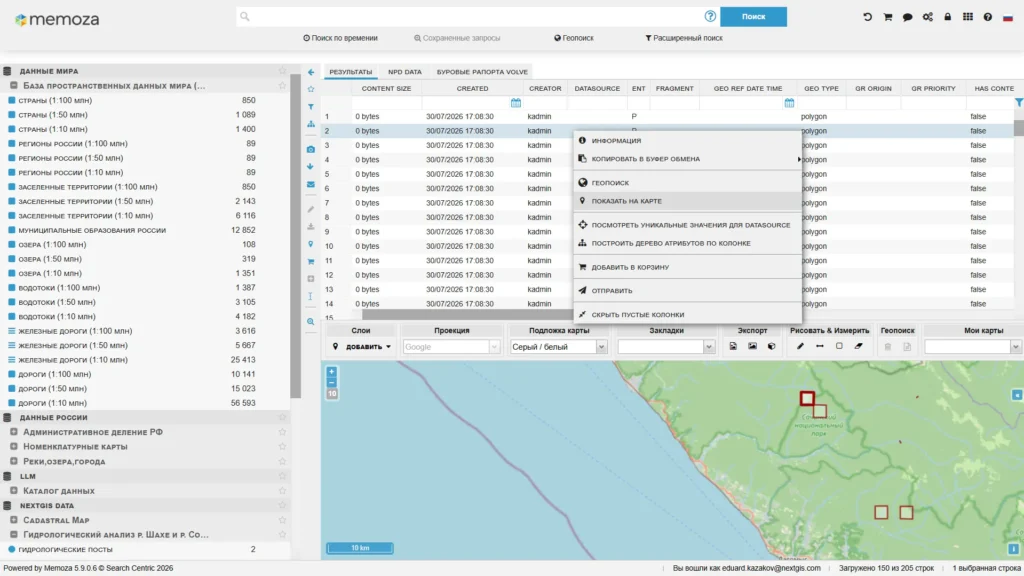The image size is (1024, 576).
Task: Click the search help question mark
Action: click(710, 16)
